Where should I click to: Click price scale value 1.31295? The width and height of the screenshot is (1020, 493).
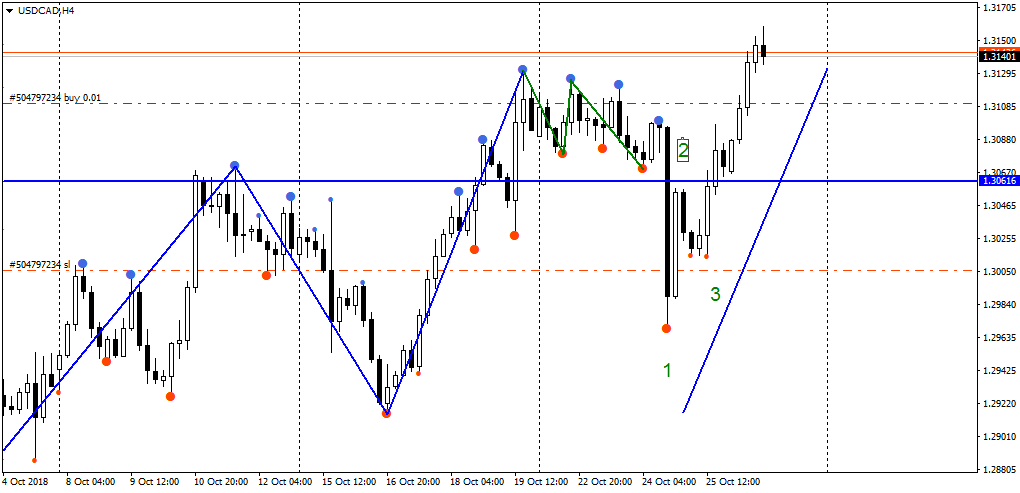[1000, 73]
